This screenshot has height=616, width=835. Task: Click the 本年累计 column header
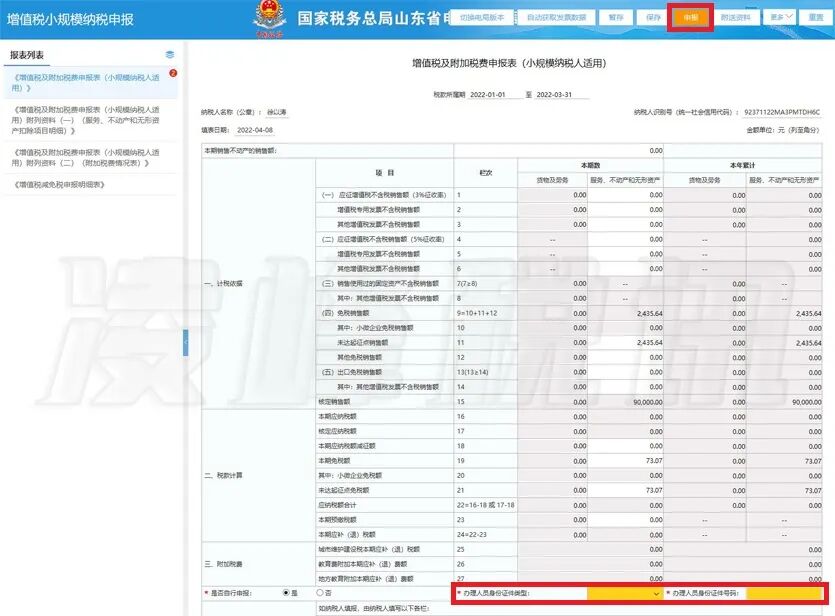coord(743,166)
